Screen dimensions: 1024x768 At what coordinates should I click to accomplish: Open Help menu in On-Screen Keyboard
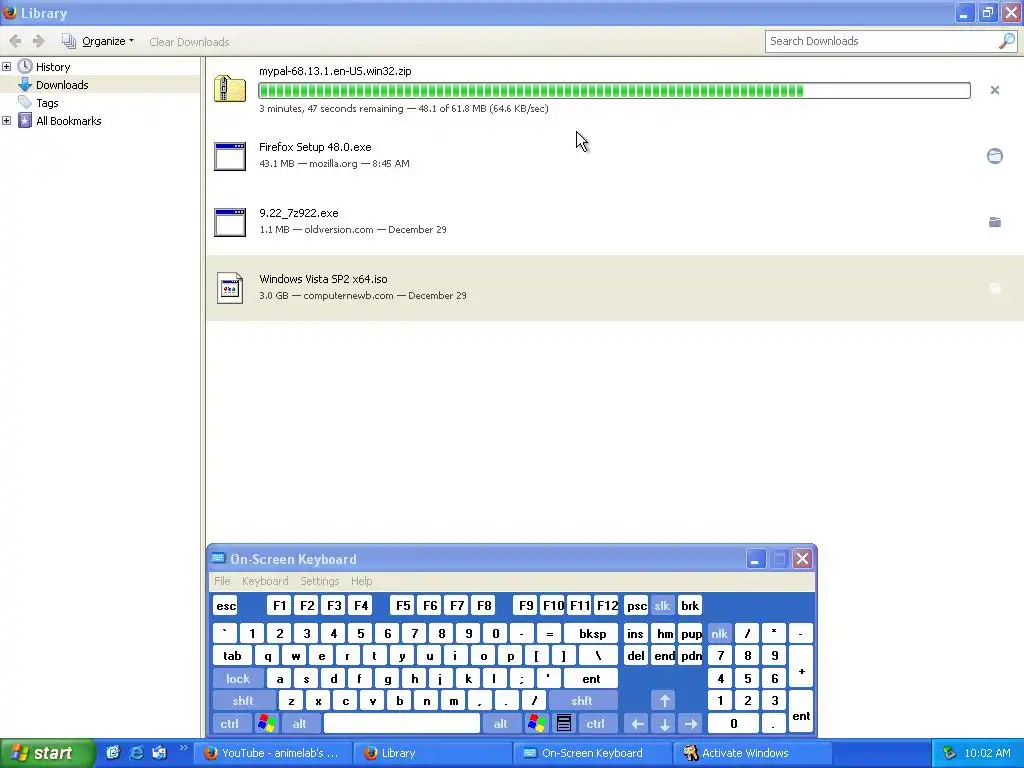361,581
